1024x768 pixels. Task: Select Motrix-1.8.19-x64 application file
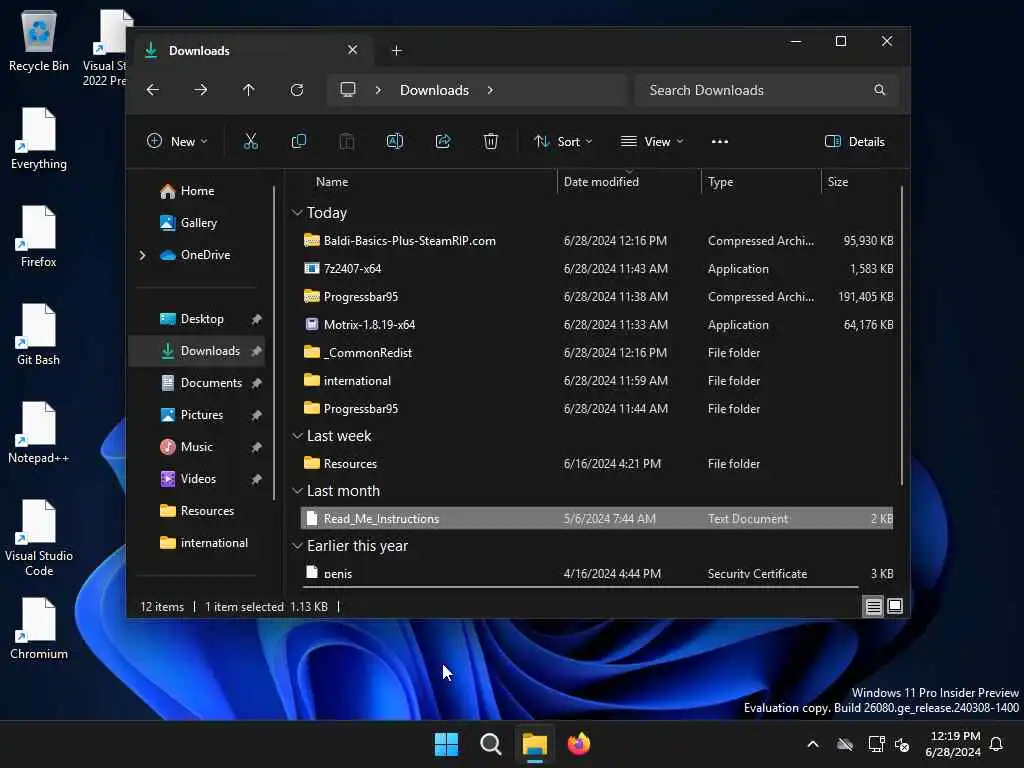(x=597, y=325)
